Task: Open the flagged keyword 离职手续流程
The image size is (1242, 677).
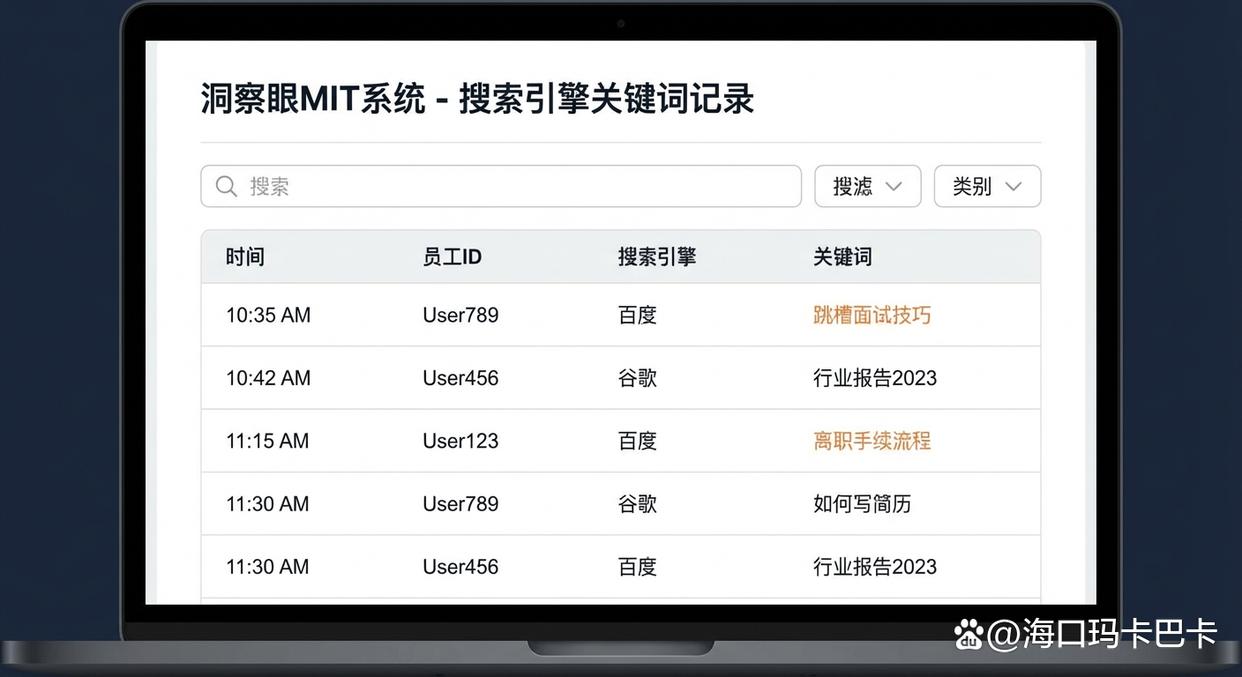Action: tap(871, 440)
